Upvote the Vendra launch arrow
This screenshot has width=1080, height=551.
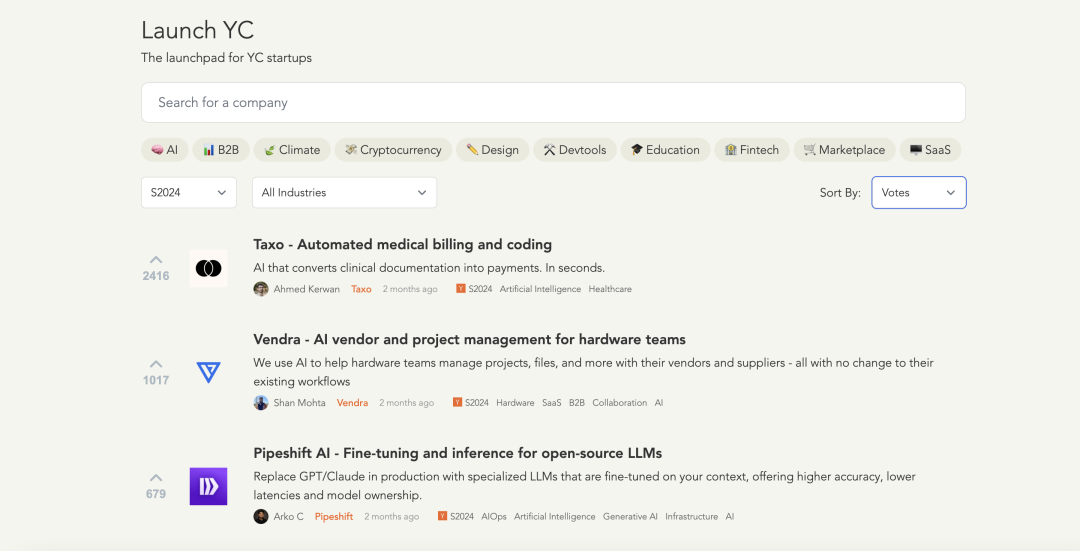156,364
